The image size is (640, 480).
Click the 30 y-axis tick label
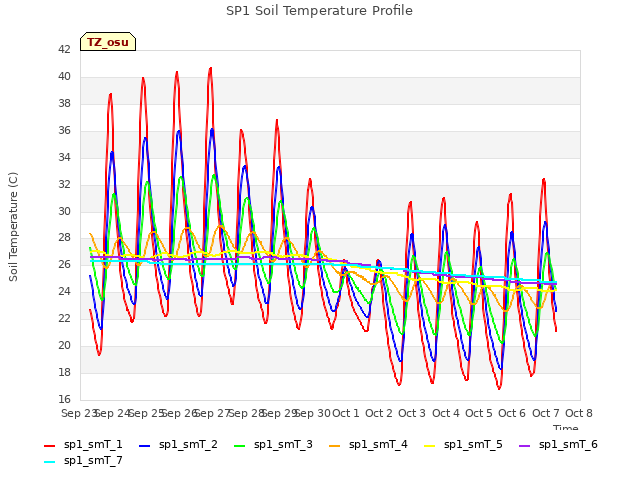64,211
